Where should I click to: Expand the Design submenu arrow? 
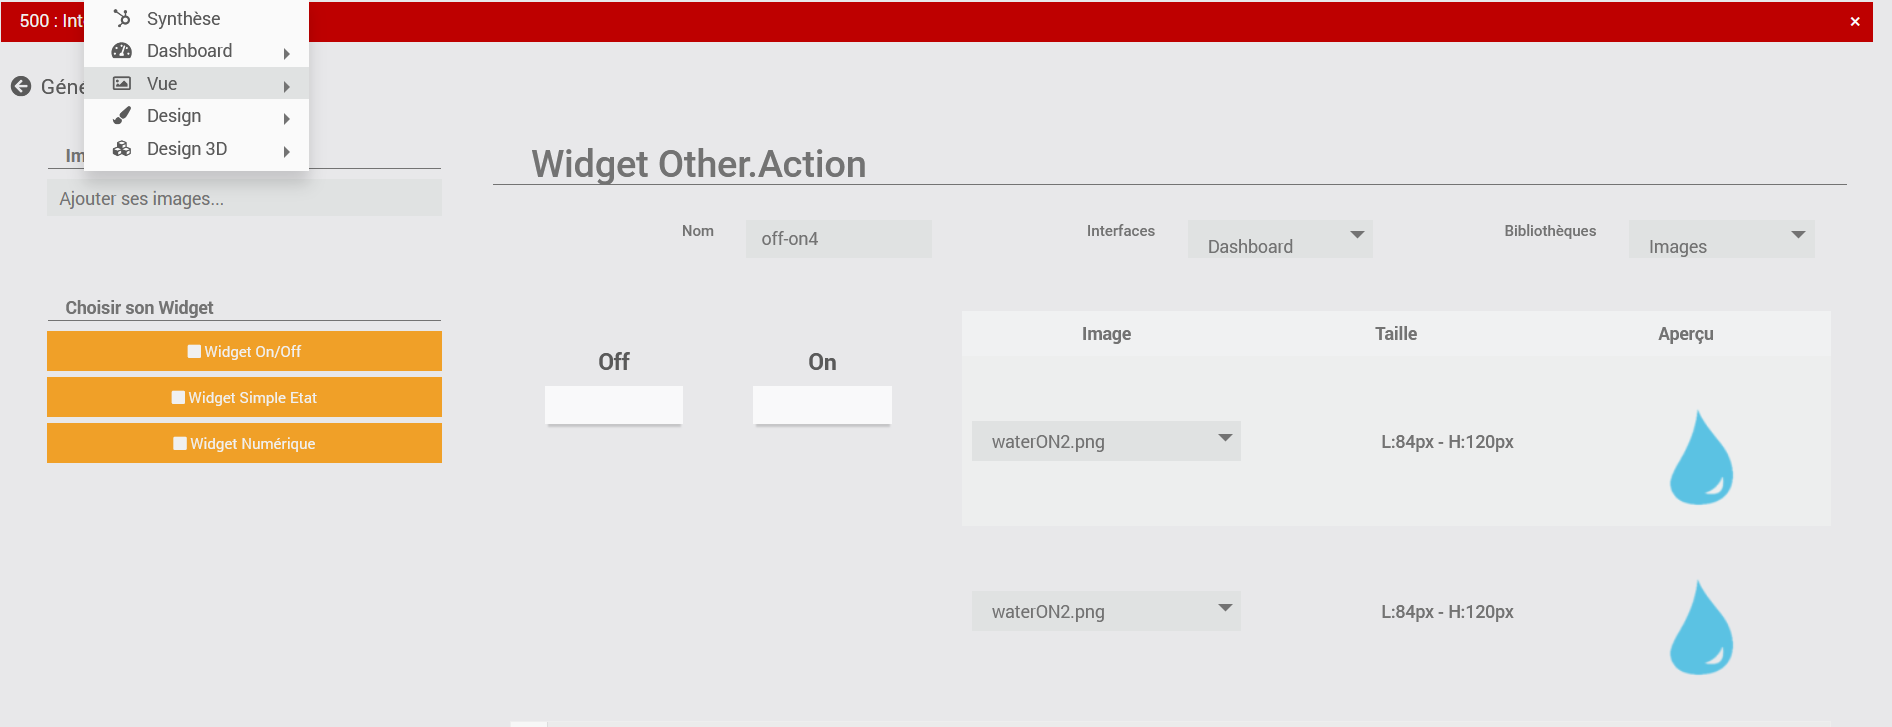tap(287, 119)
